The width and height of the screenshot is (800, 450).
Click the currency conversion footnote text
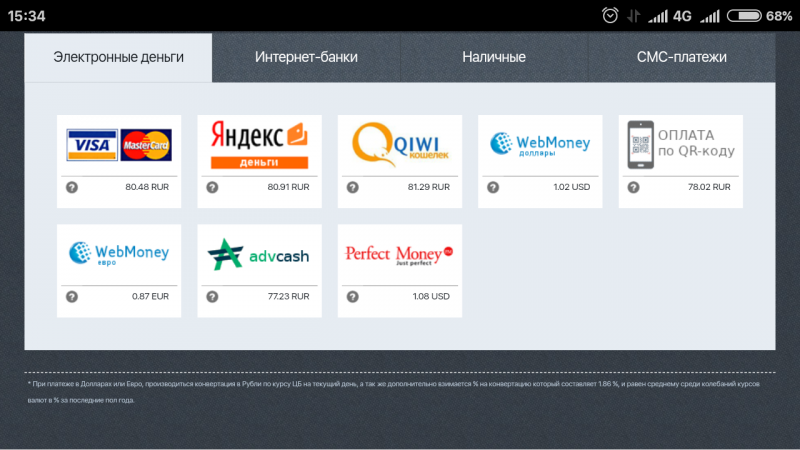coord(393,392)
